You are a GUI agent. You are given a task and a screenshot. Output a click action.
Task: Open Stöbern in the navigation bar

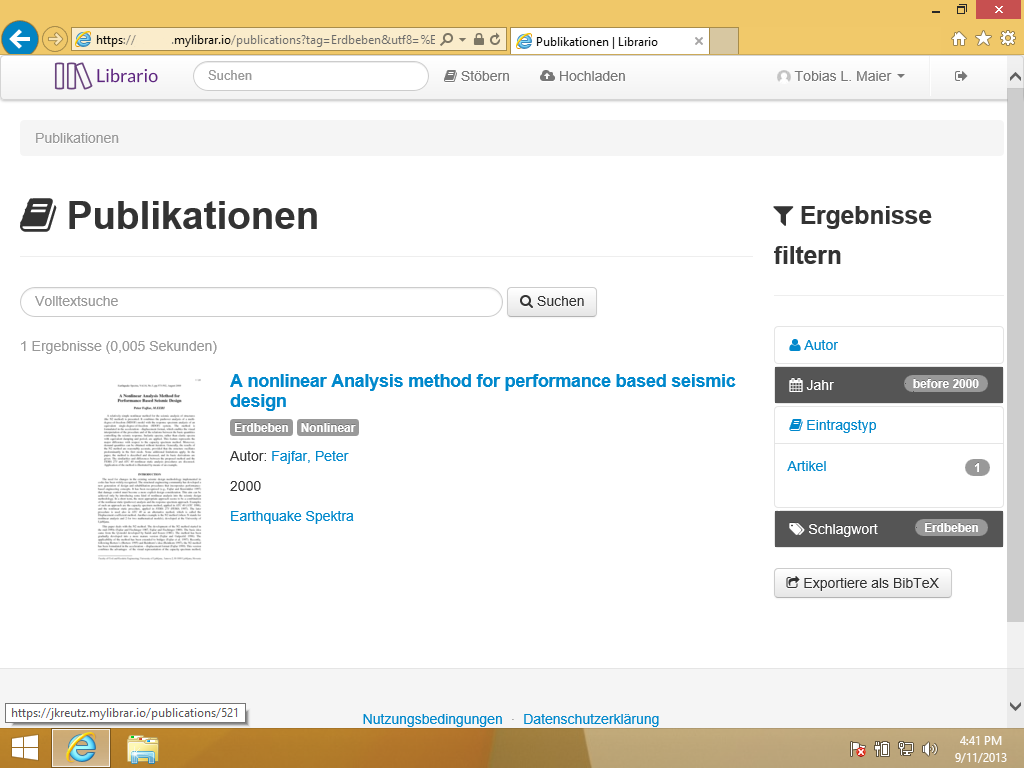pyautogui.click(x=477, y=76)
